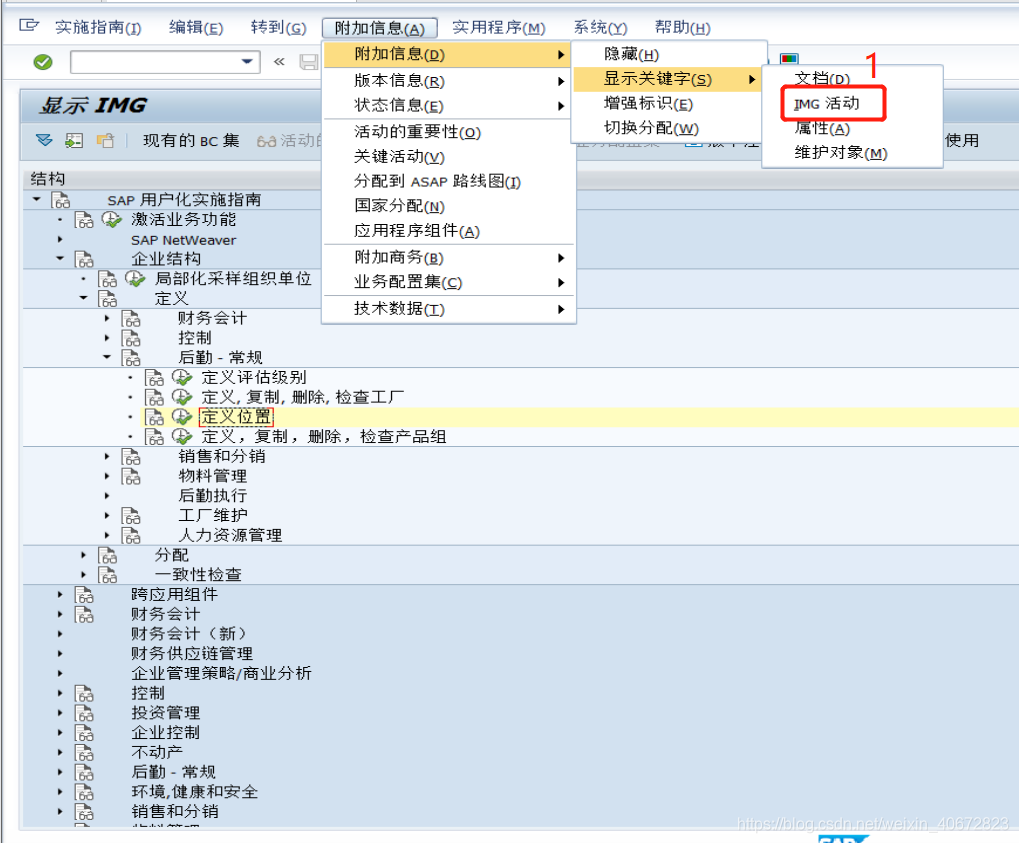The height and width of the screenshot is (843, 1019).
Task: Click the double-left-arrow collapse icon beside command field
Action: [279, 62]
